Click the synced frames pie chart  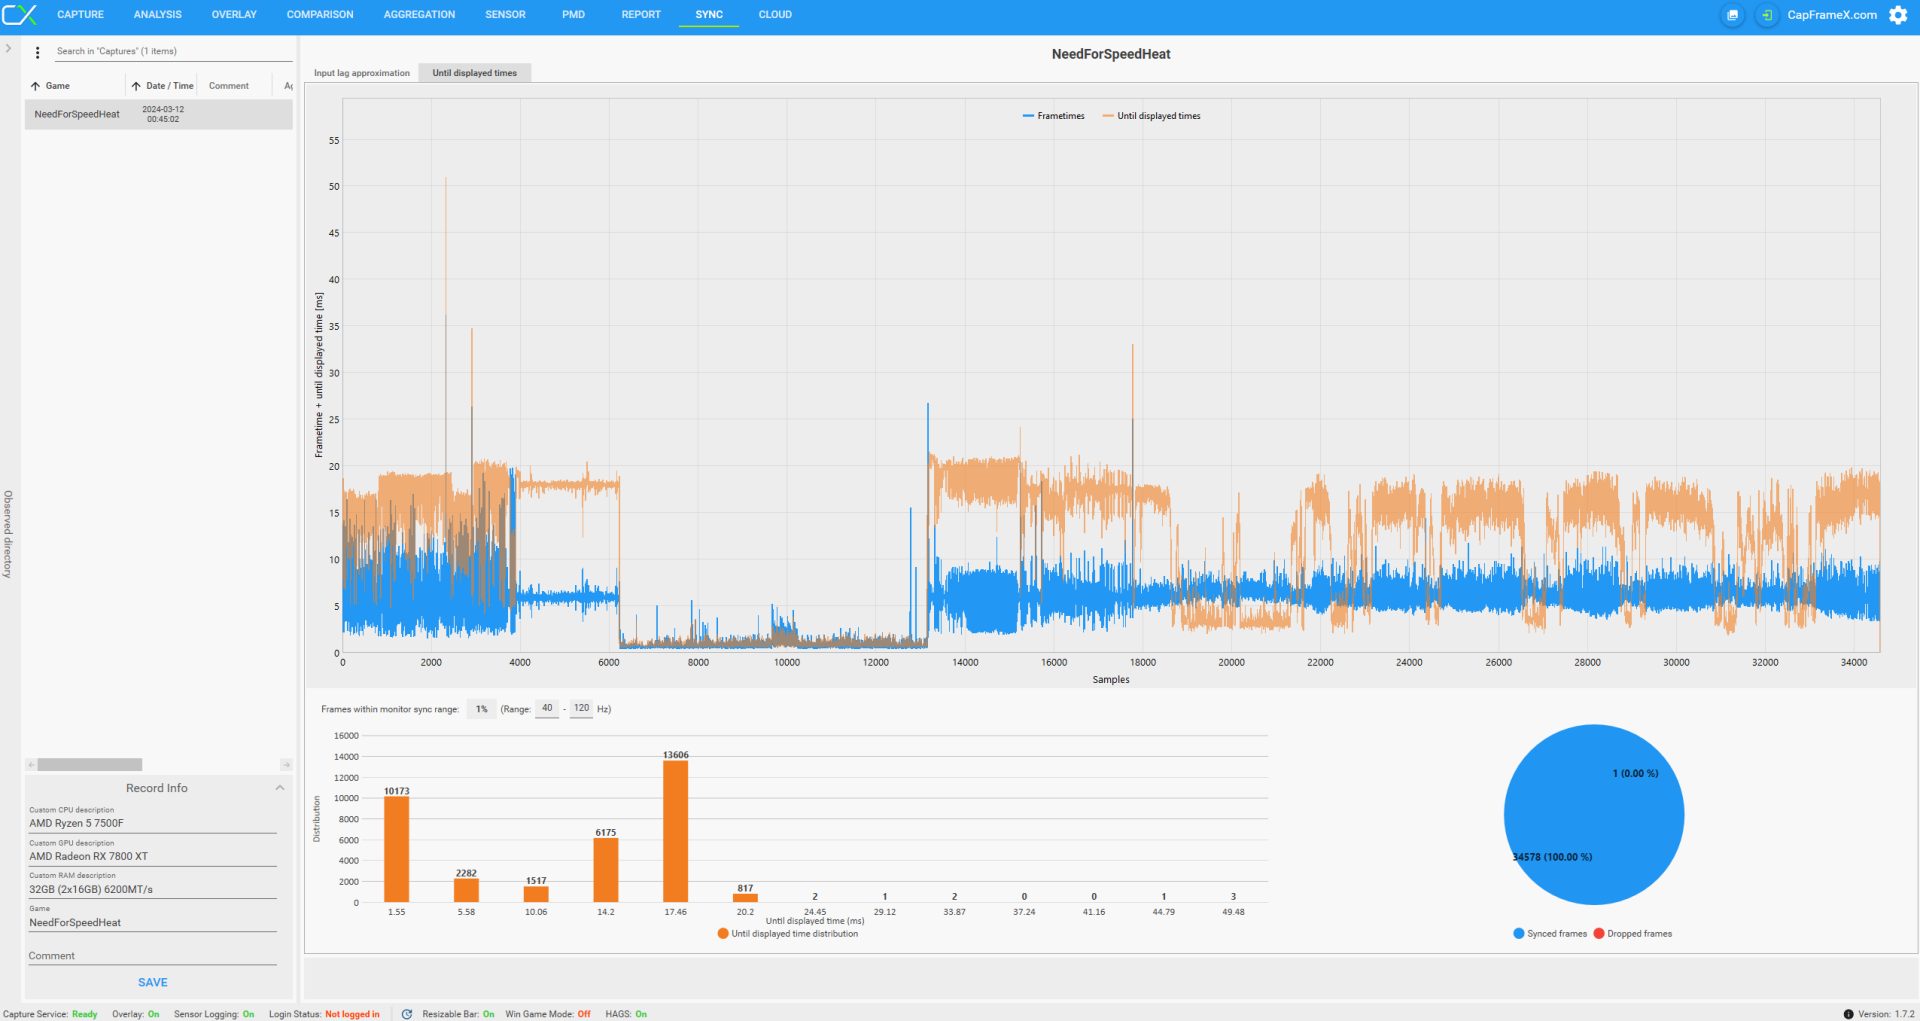(1594, 815)
